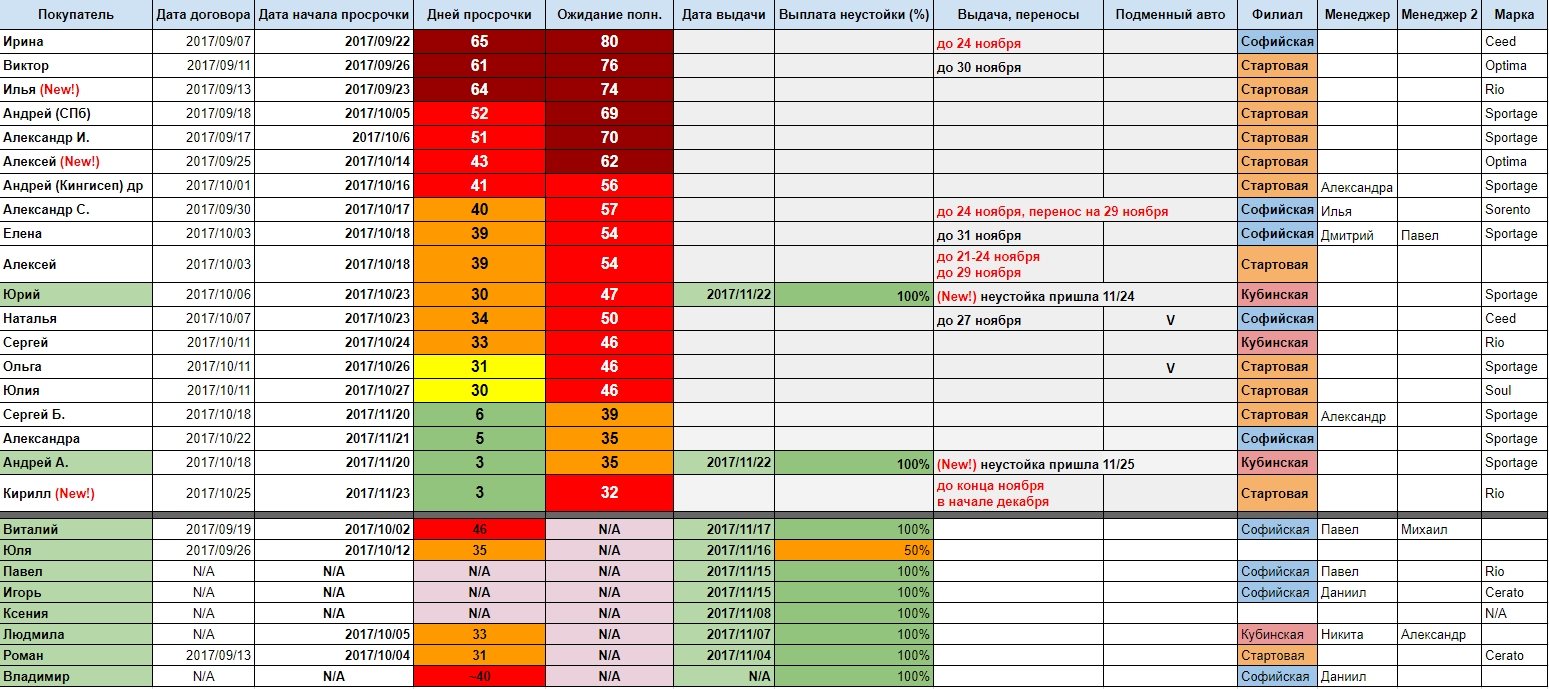Click the Optima cell in Виктор row

coord(1515,66)
